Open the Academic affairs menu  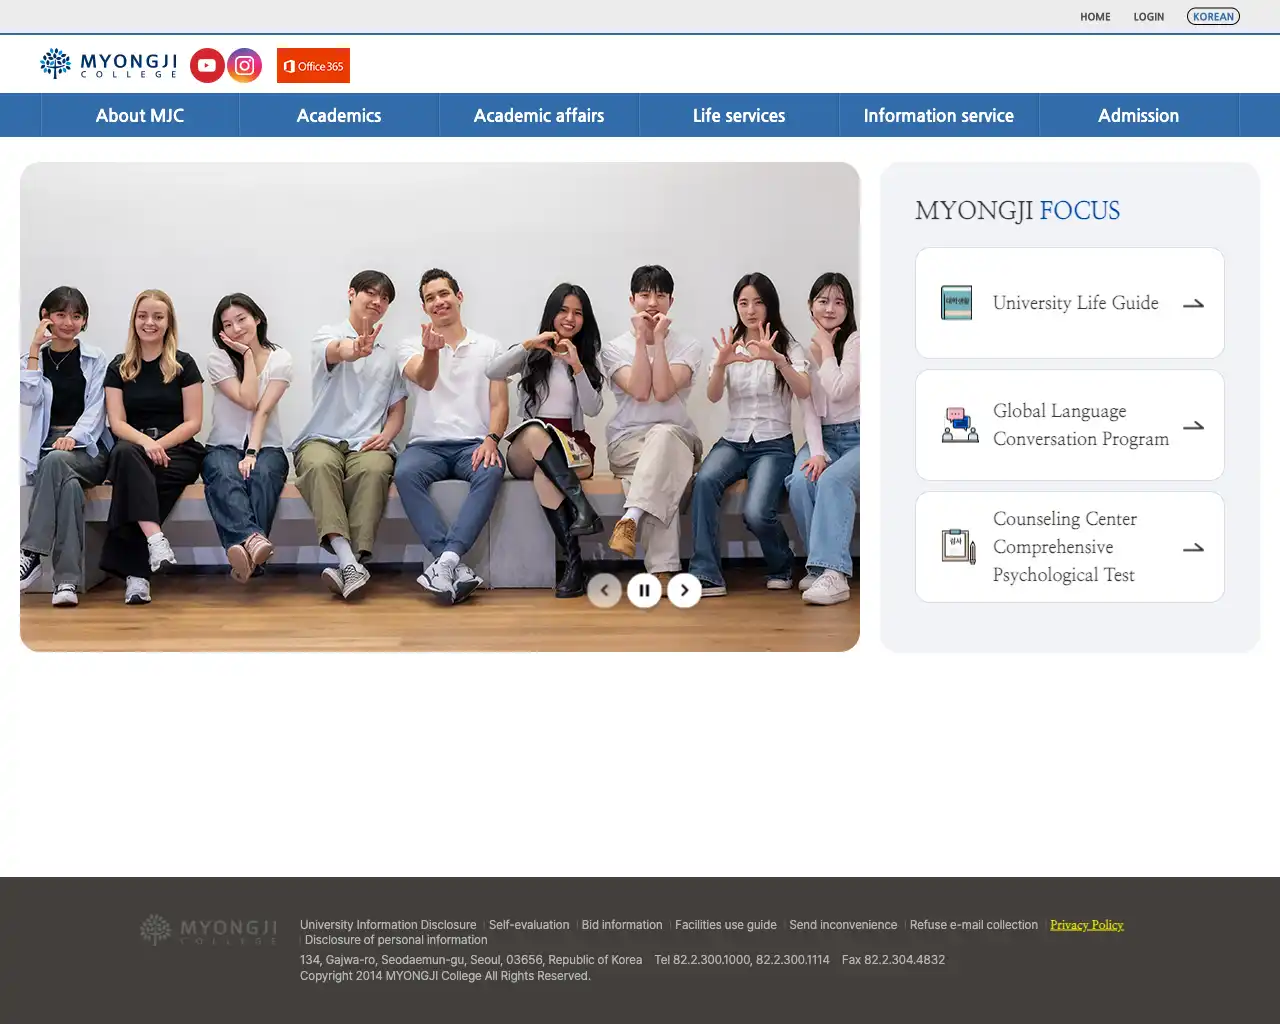pyautogui.click(x=539, y=115)
